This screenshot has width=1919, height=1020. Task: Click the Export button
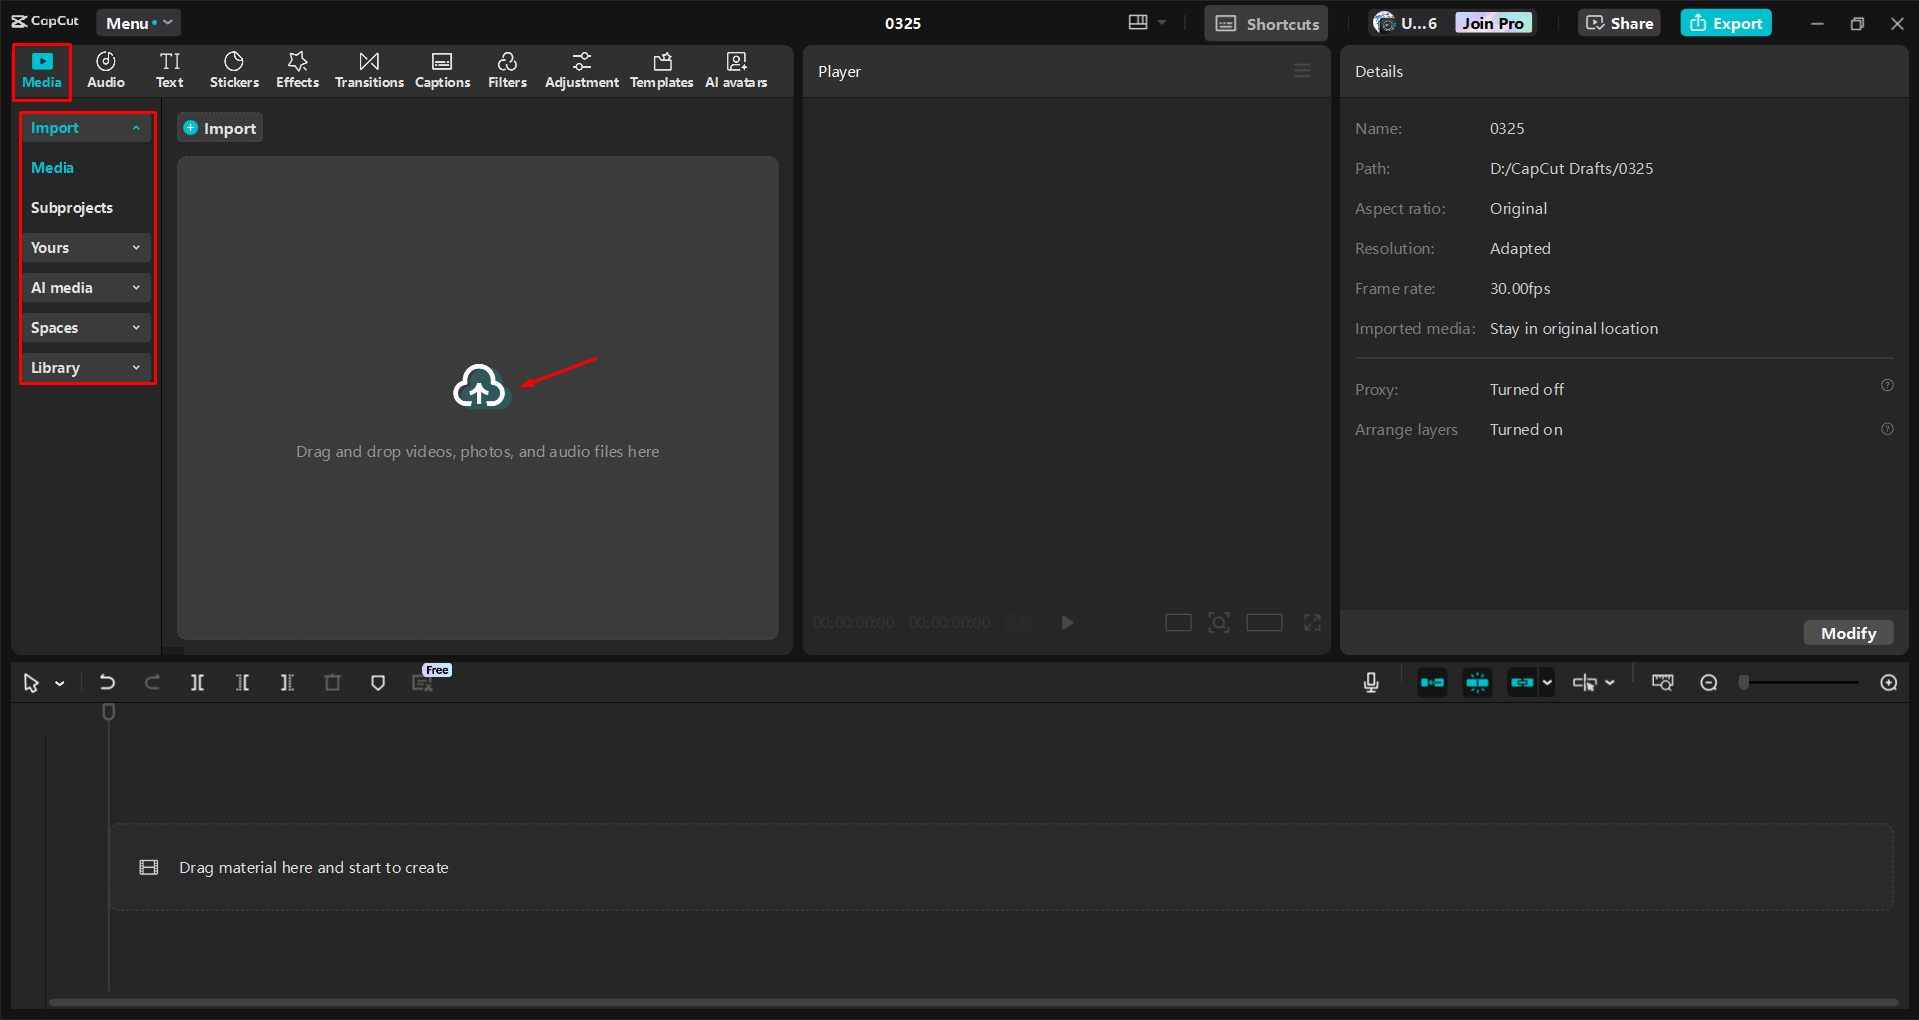[x=1725, y=22]
